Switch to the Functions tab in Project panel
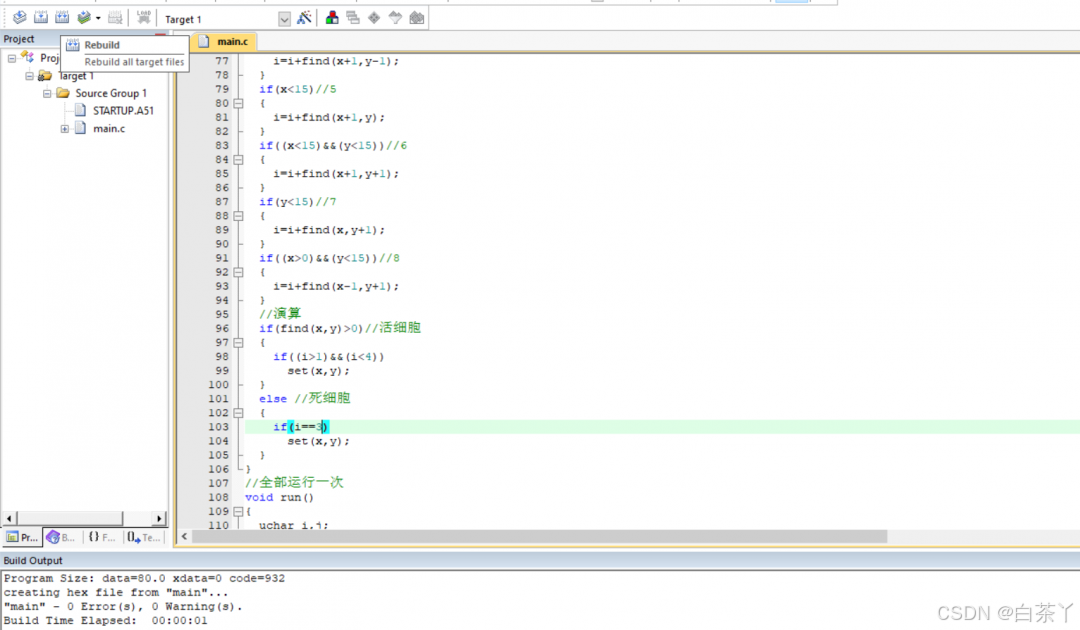The height and width of the screenshot is (630, 1080). (x=100, y=537)
